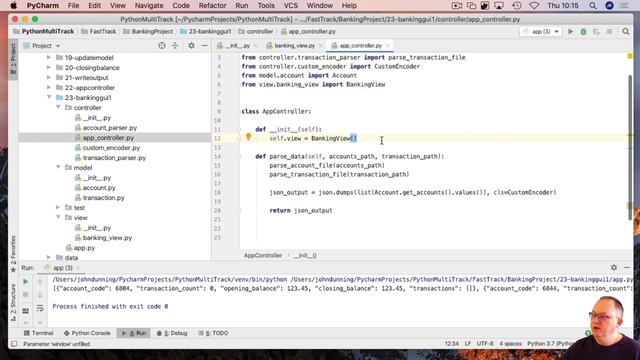Click the 4 spaces indent setting
This screenshot has width=640, height=360.
tap(510, 344)
